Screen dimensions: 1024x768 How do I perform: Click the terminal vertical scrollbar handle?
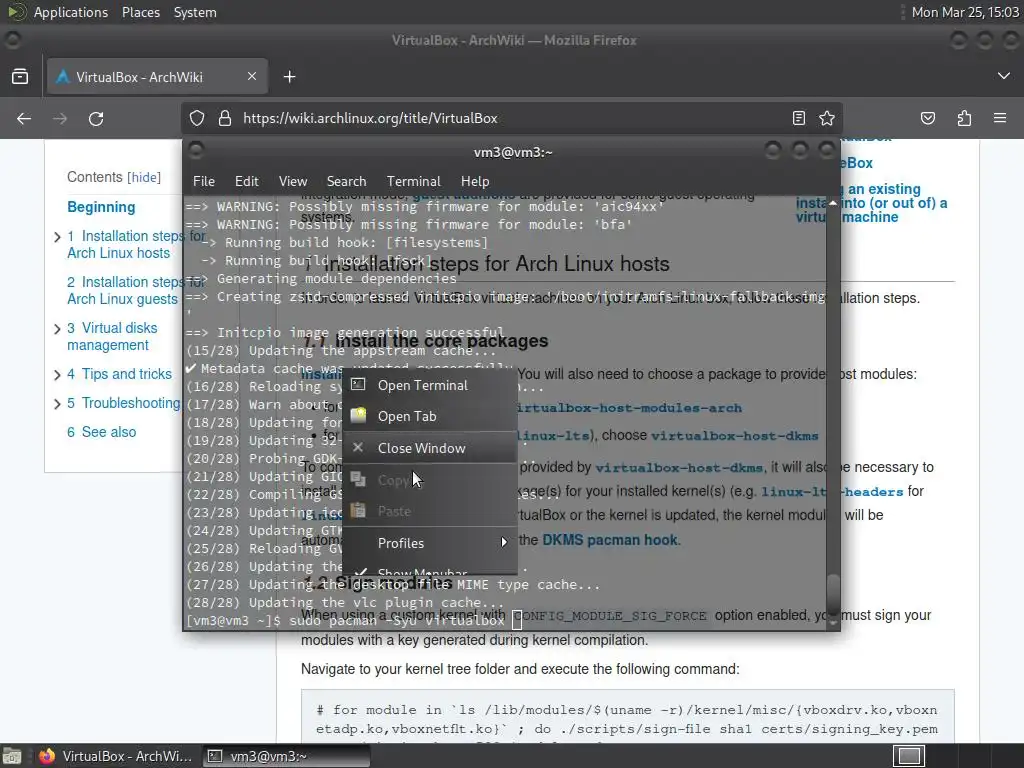(x=833, y=594)
